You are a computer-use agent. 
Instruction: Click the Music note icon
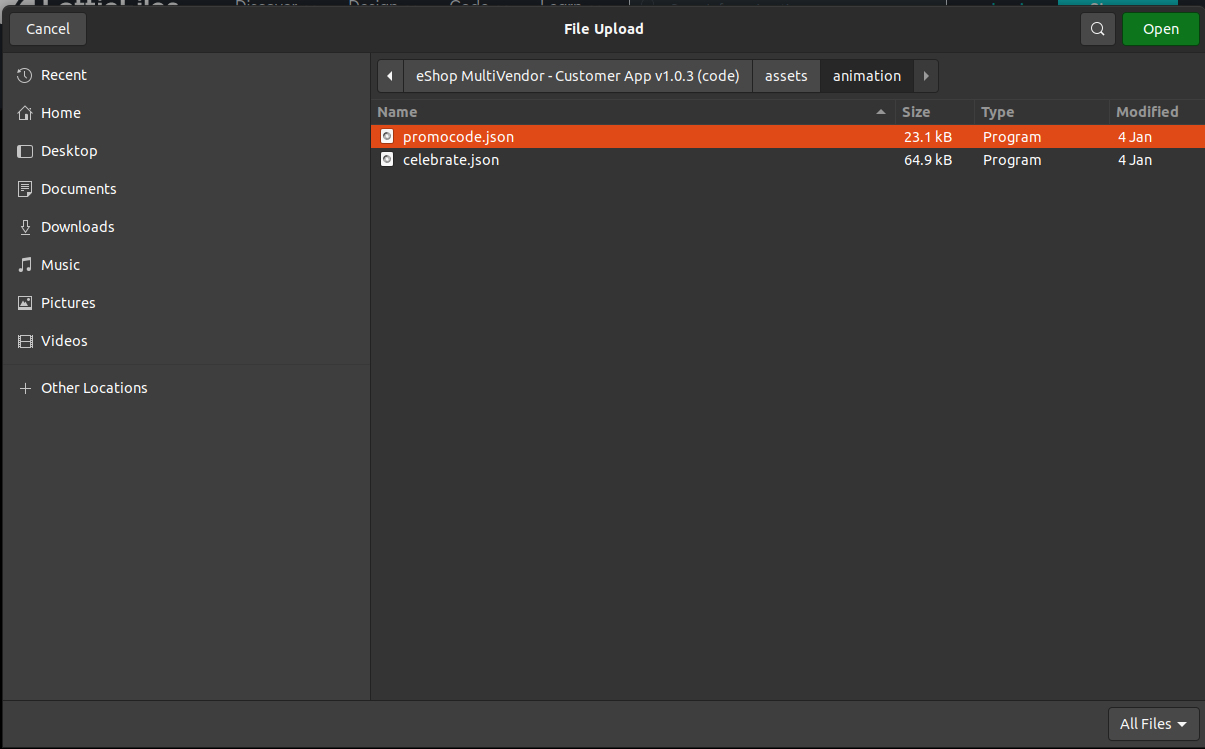pos(25,265)
